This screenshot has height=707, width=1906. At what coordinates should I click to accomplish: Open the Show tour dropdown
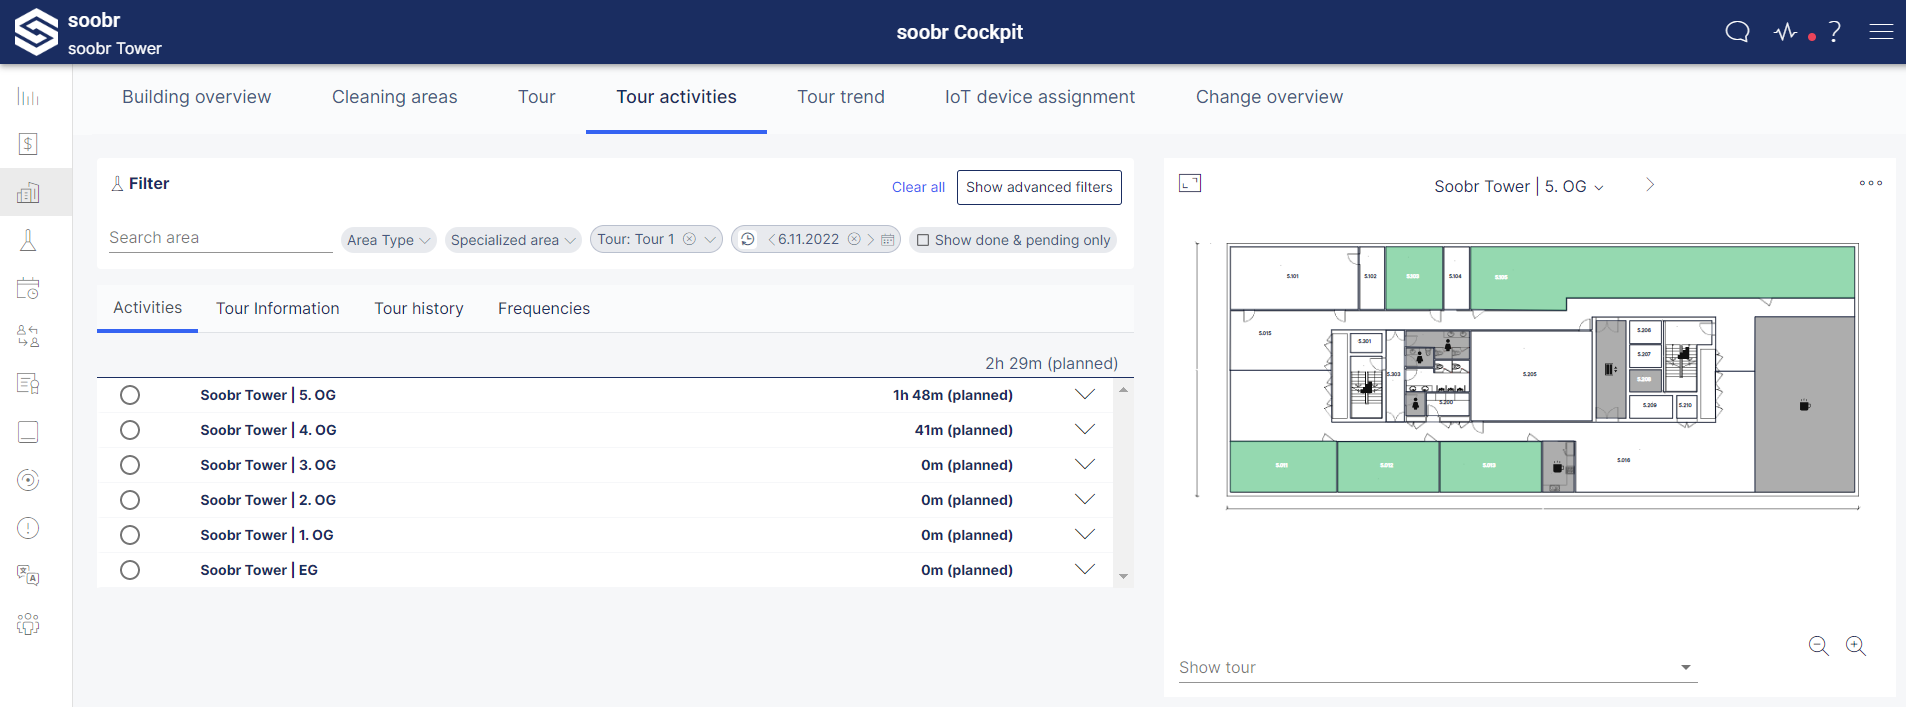[1438, 667]
